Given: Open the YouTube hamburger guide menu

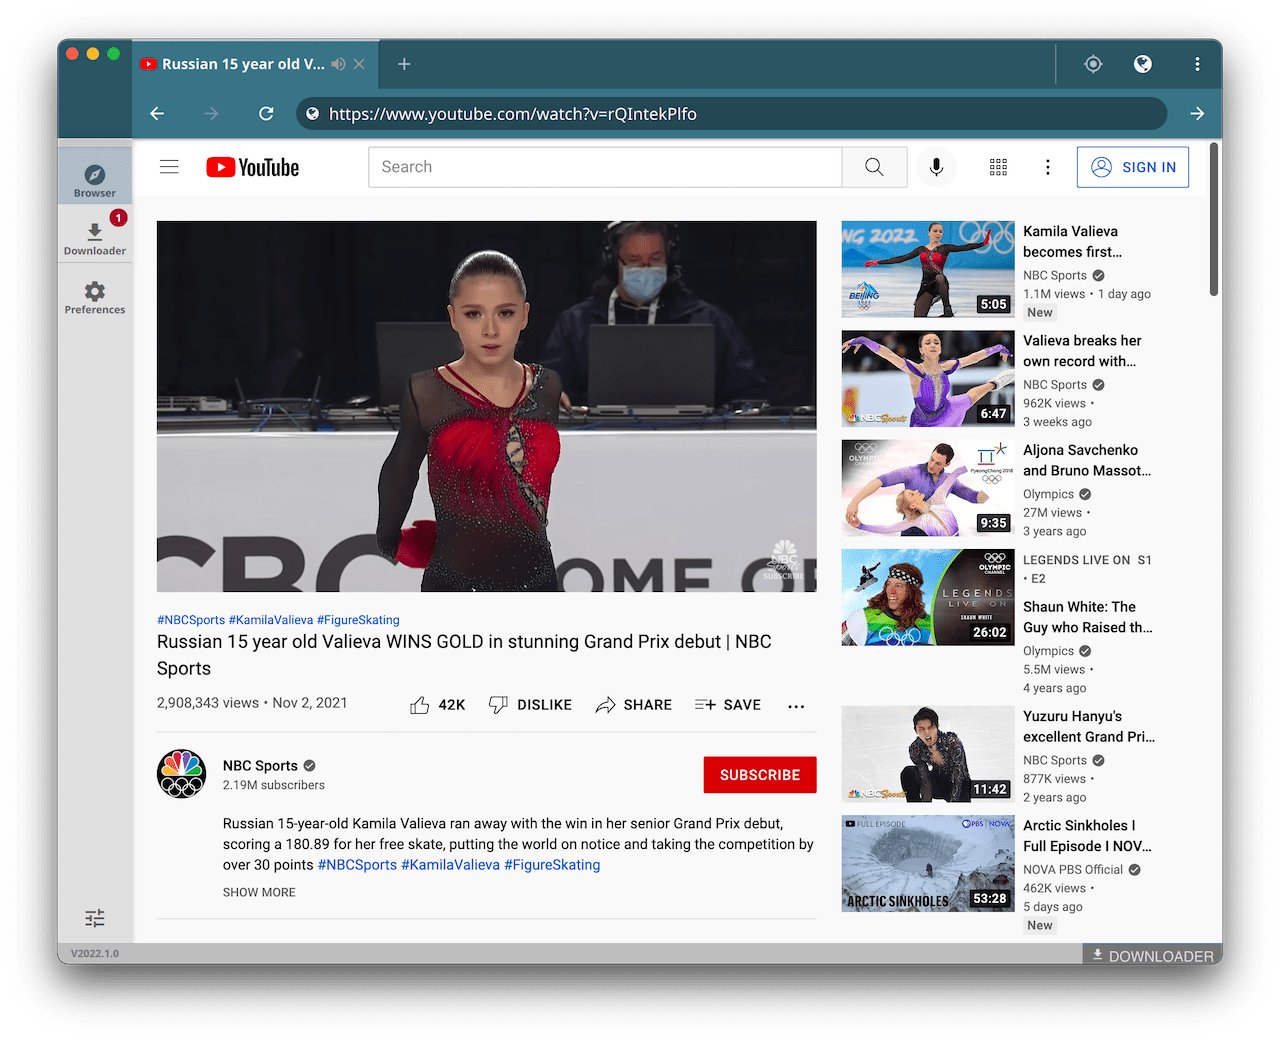Looking at the screenshot, I should pos(169,167).
